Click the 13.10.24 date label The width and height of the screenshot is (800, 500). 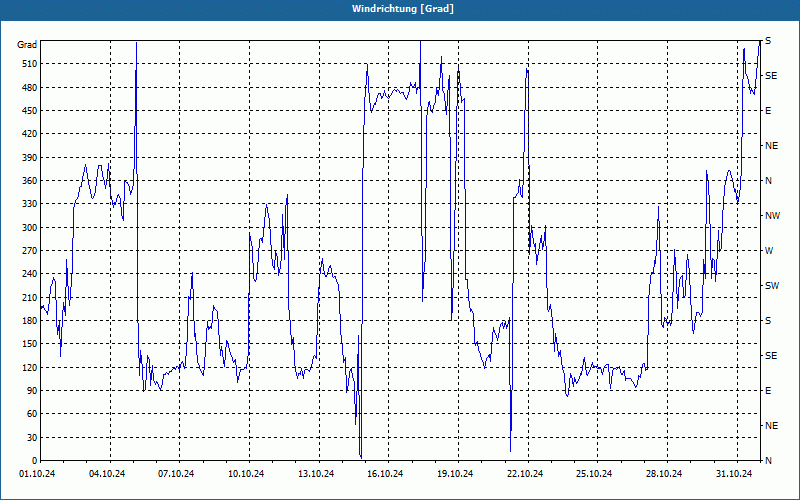316,474
